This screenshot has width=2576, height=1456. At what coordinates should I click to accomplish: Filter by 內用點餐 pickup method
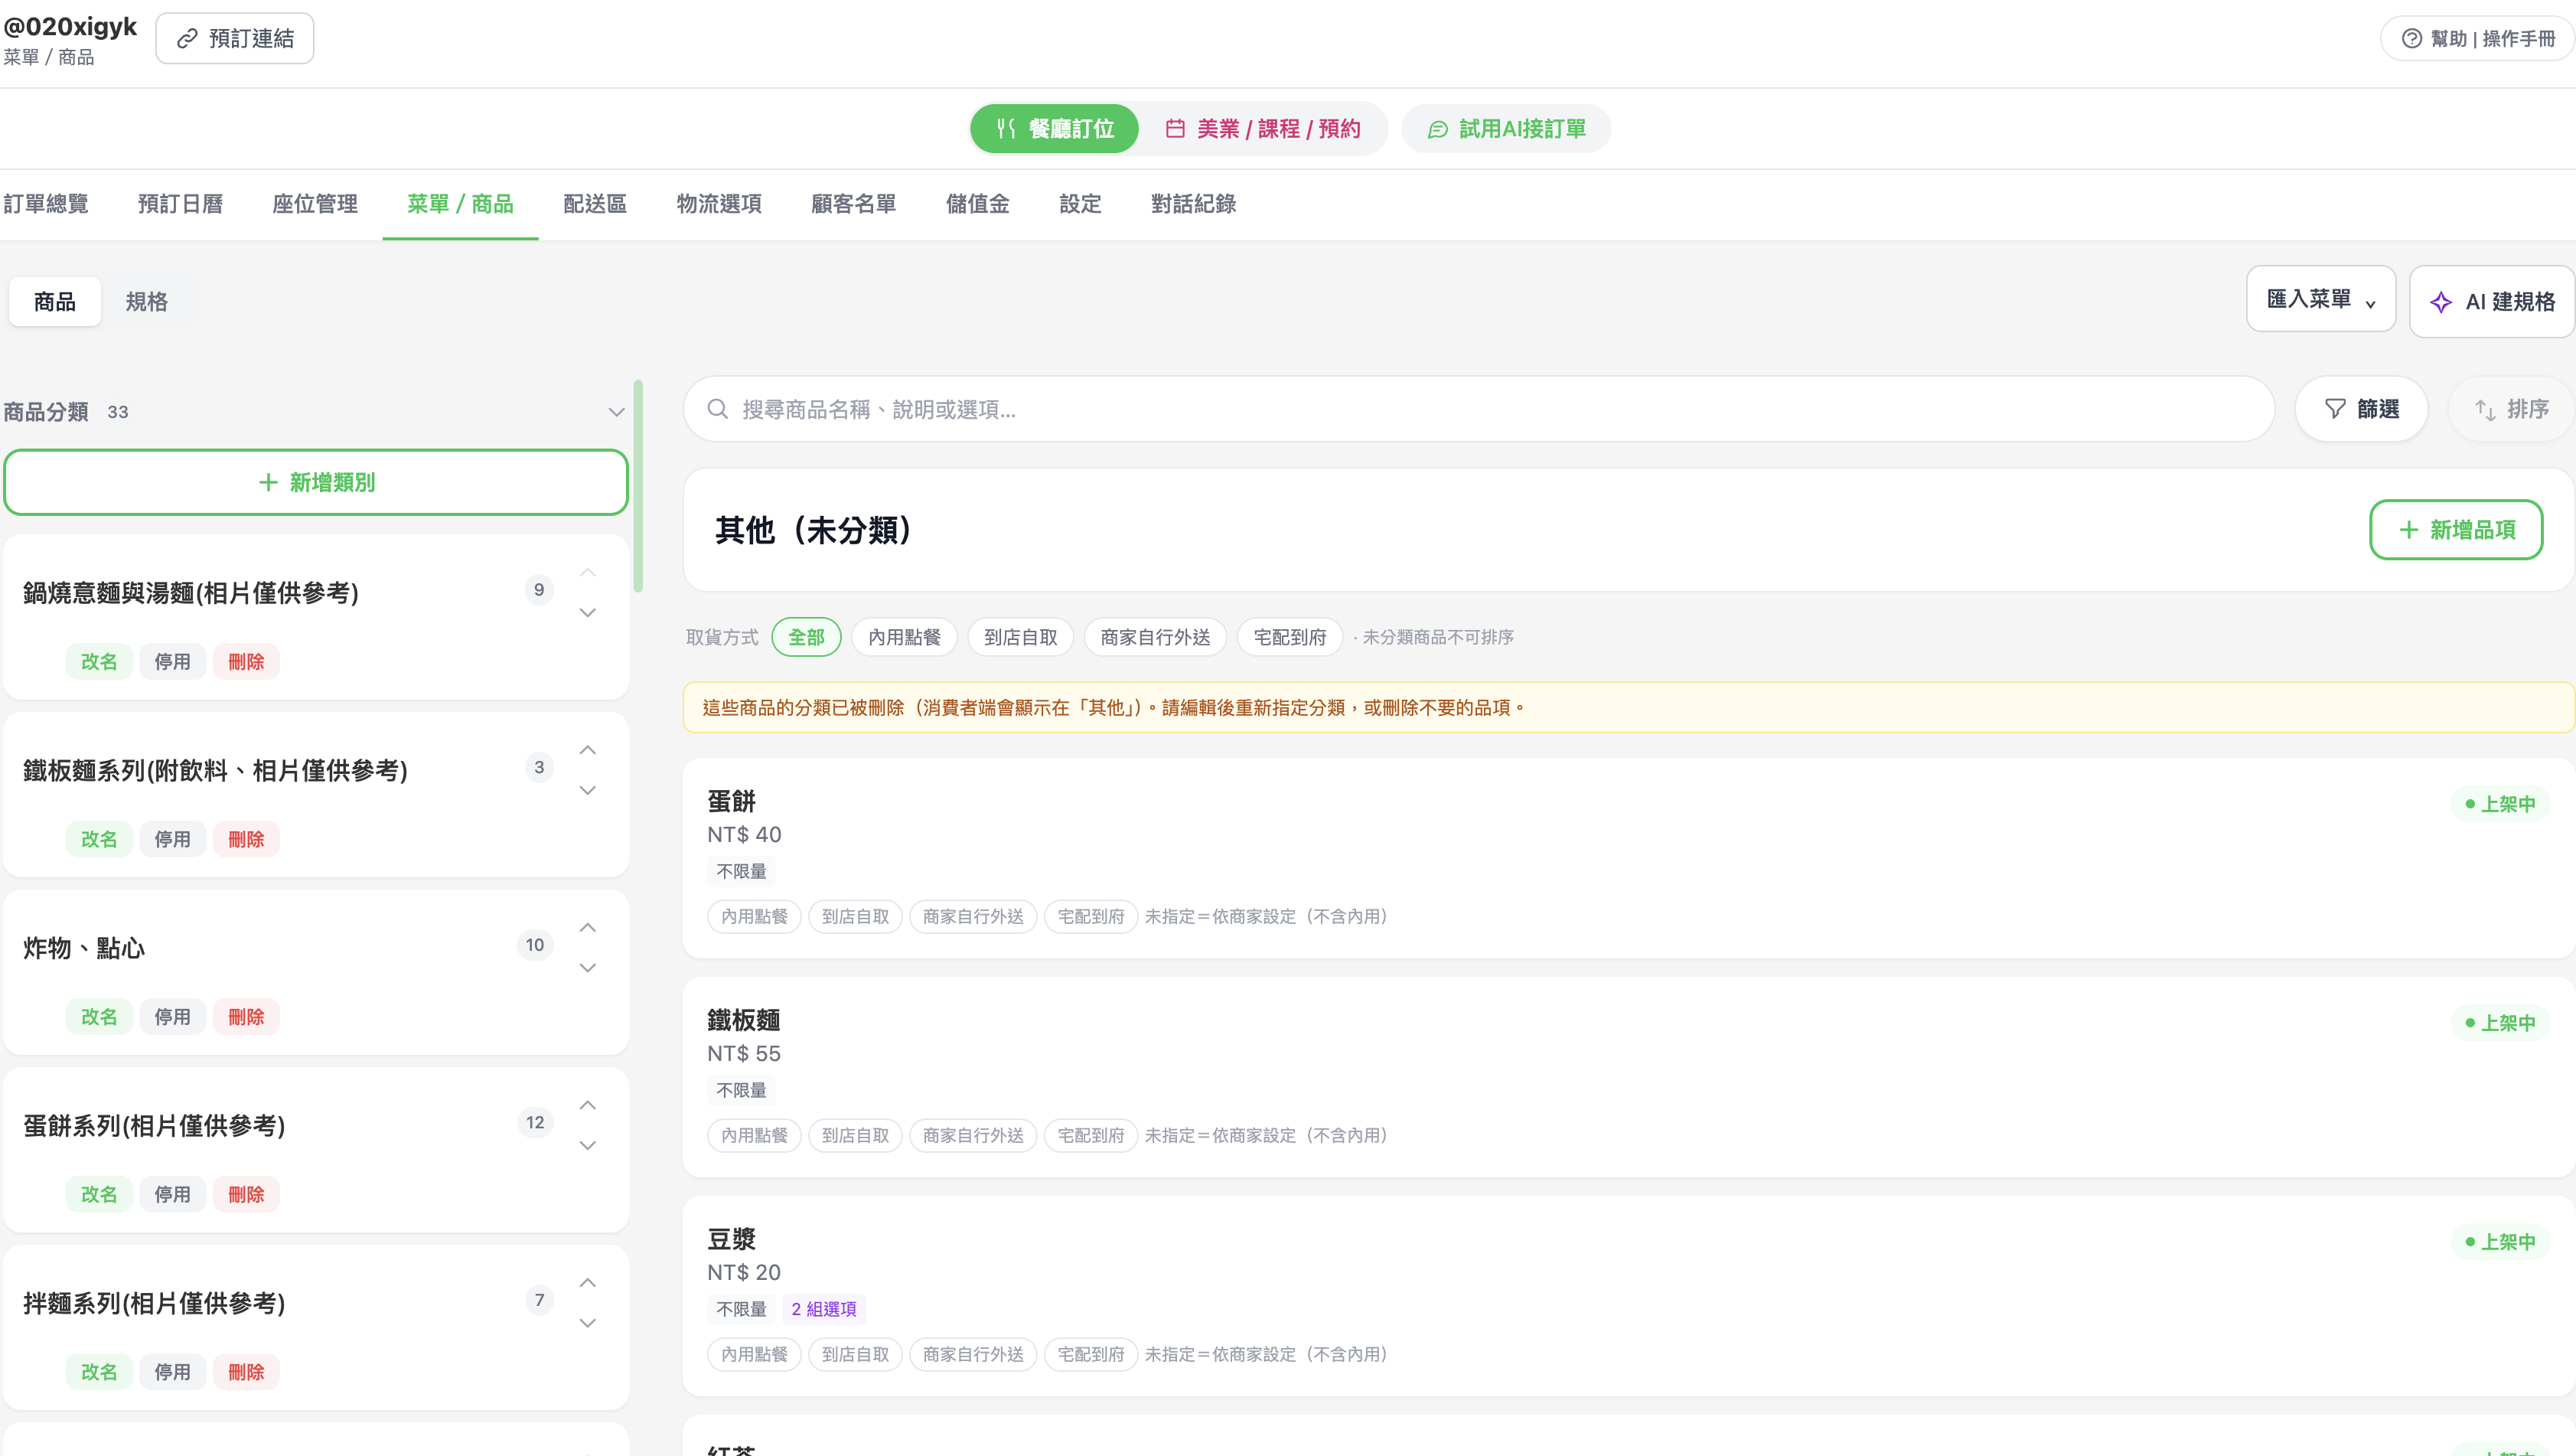tap(904, 637)
